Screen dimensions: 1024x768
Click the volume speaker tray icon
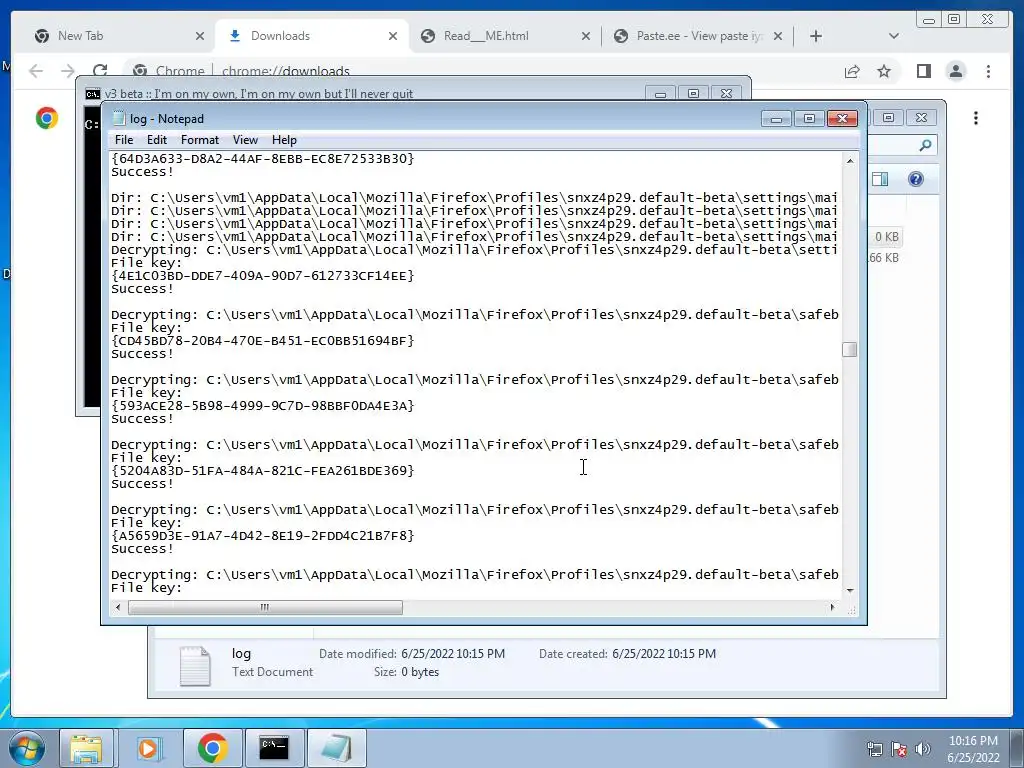click(923, 749)
